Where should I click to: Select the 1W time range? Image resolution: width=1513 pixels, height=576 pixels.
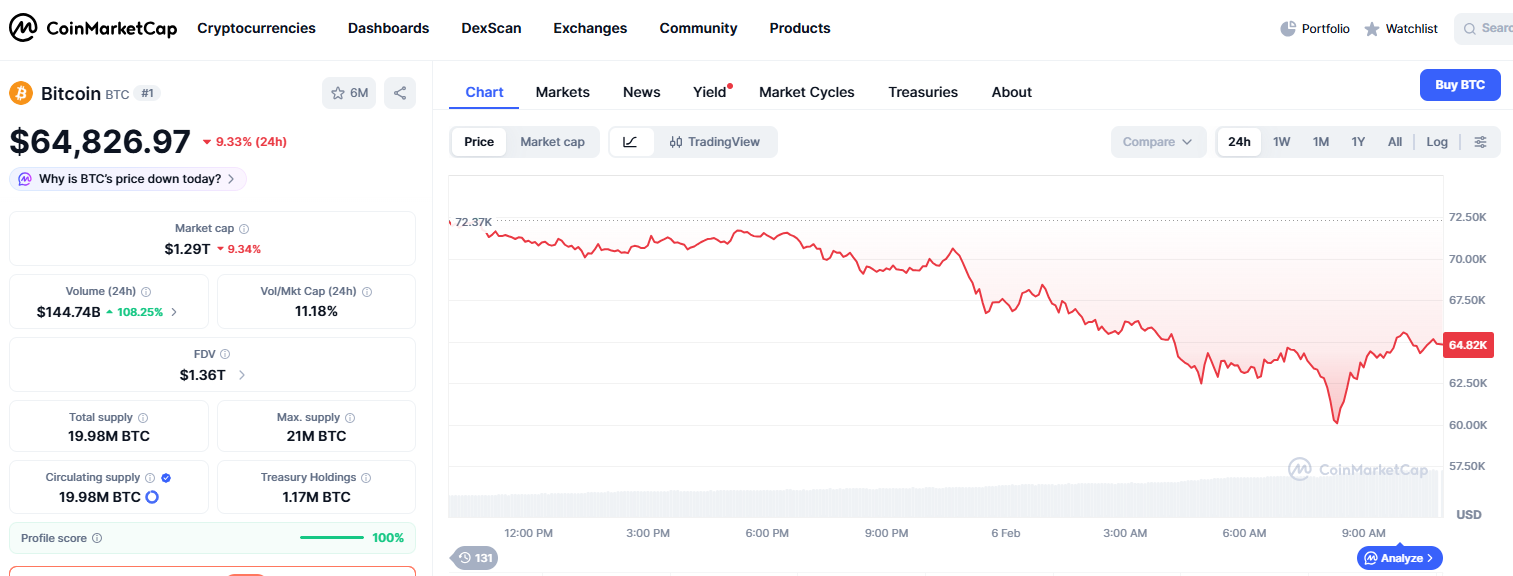(1281, 142)
